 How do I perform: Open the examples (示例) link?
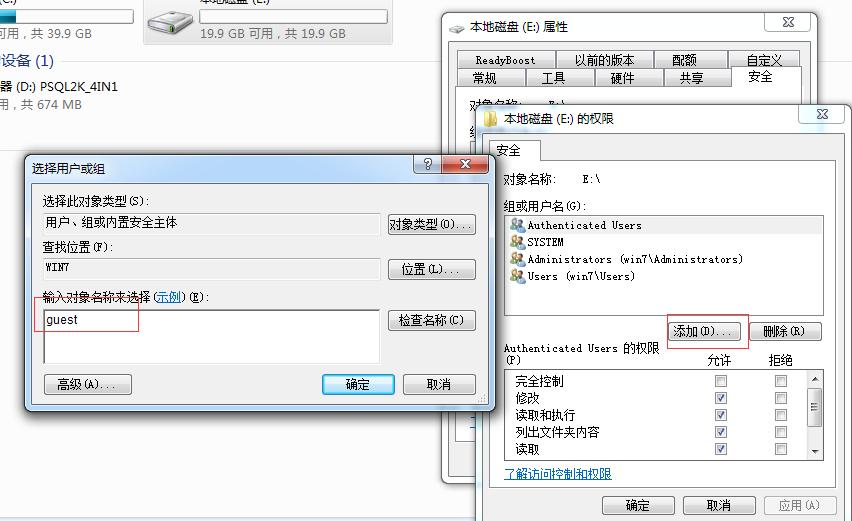[x=168, y=297]
